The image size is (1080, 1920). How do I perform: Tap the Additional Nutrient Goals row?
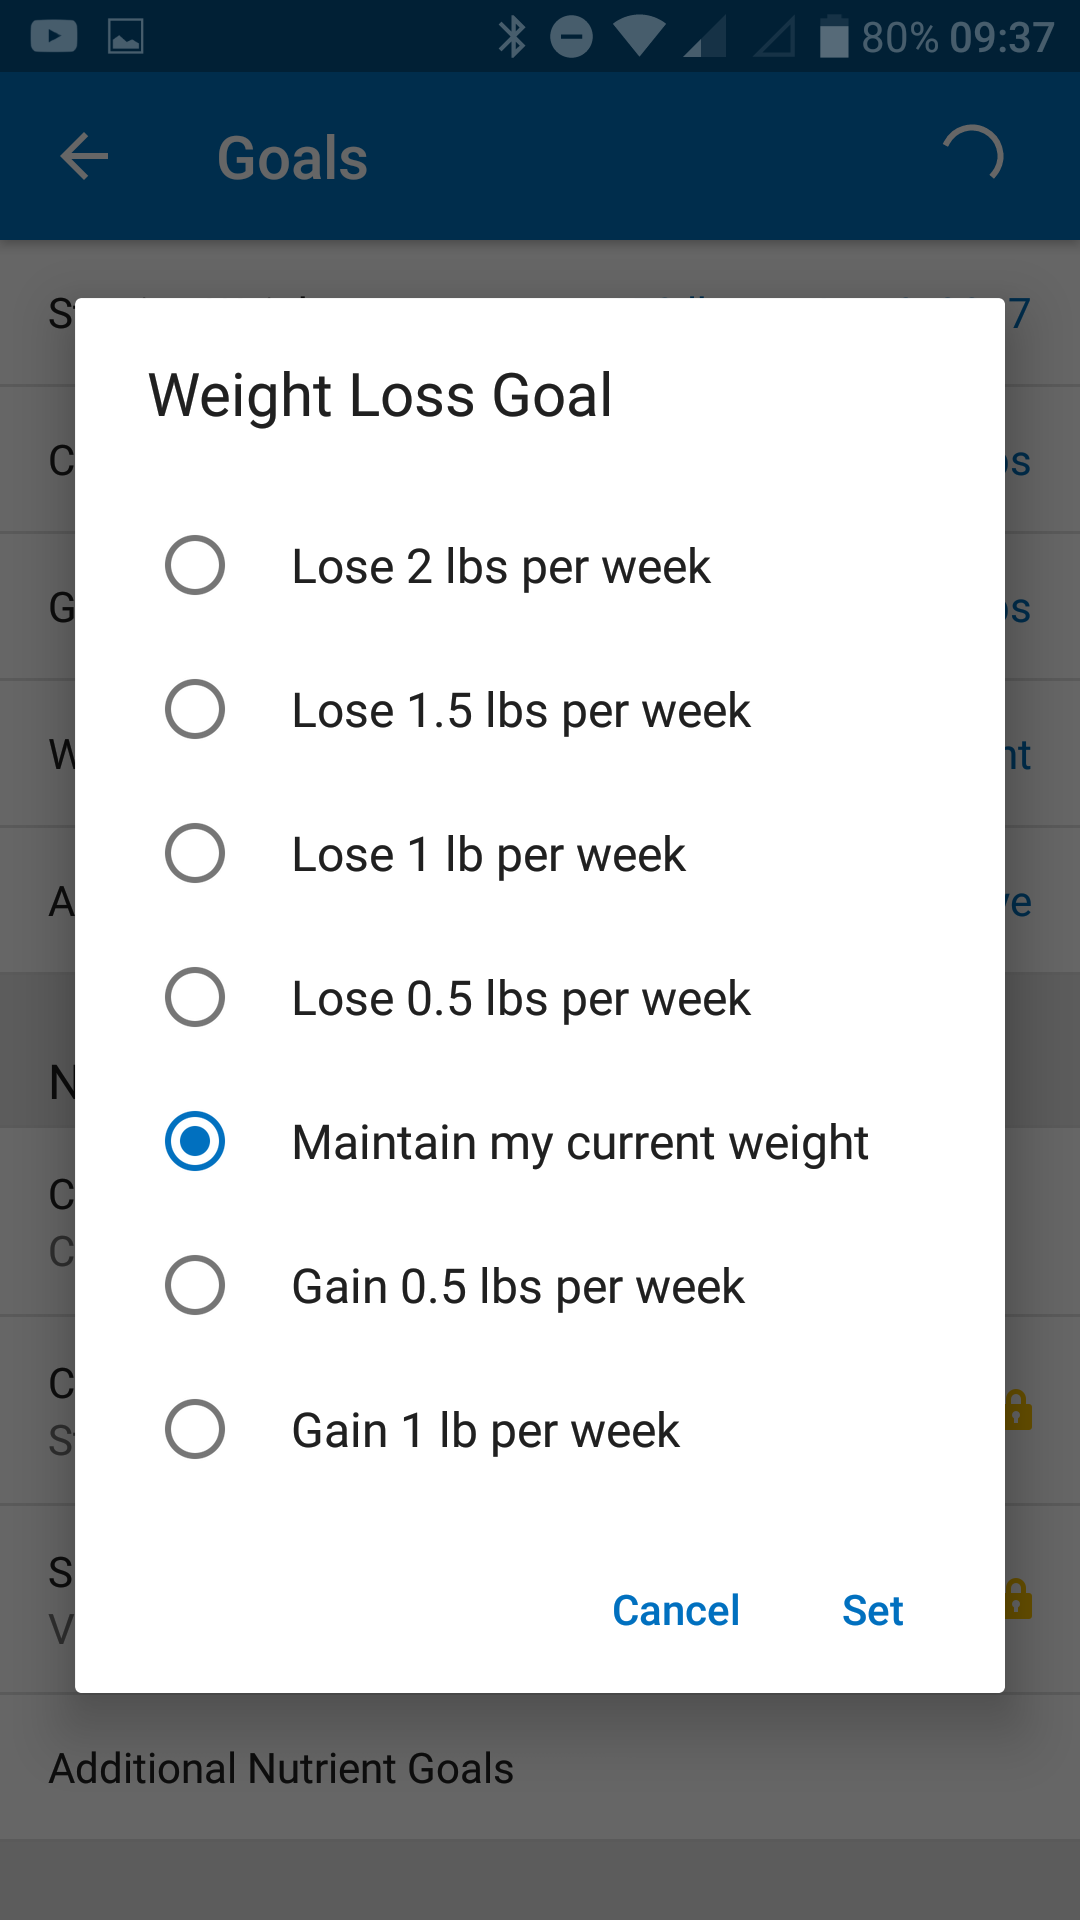(281, 1769)
